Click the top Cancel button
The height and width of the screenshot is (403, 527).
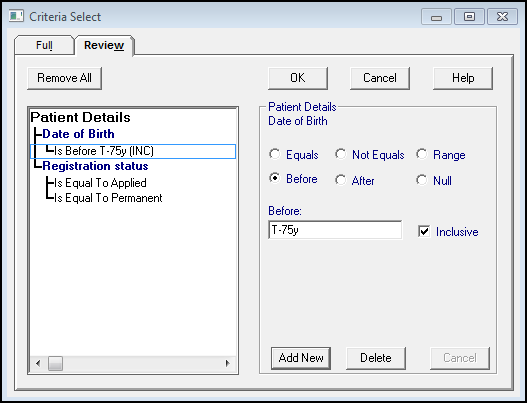380,78
